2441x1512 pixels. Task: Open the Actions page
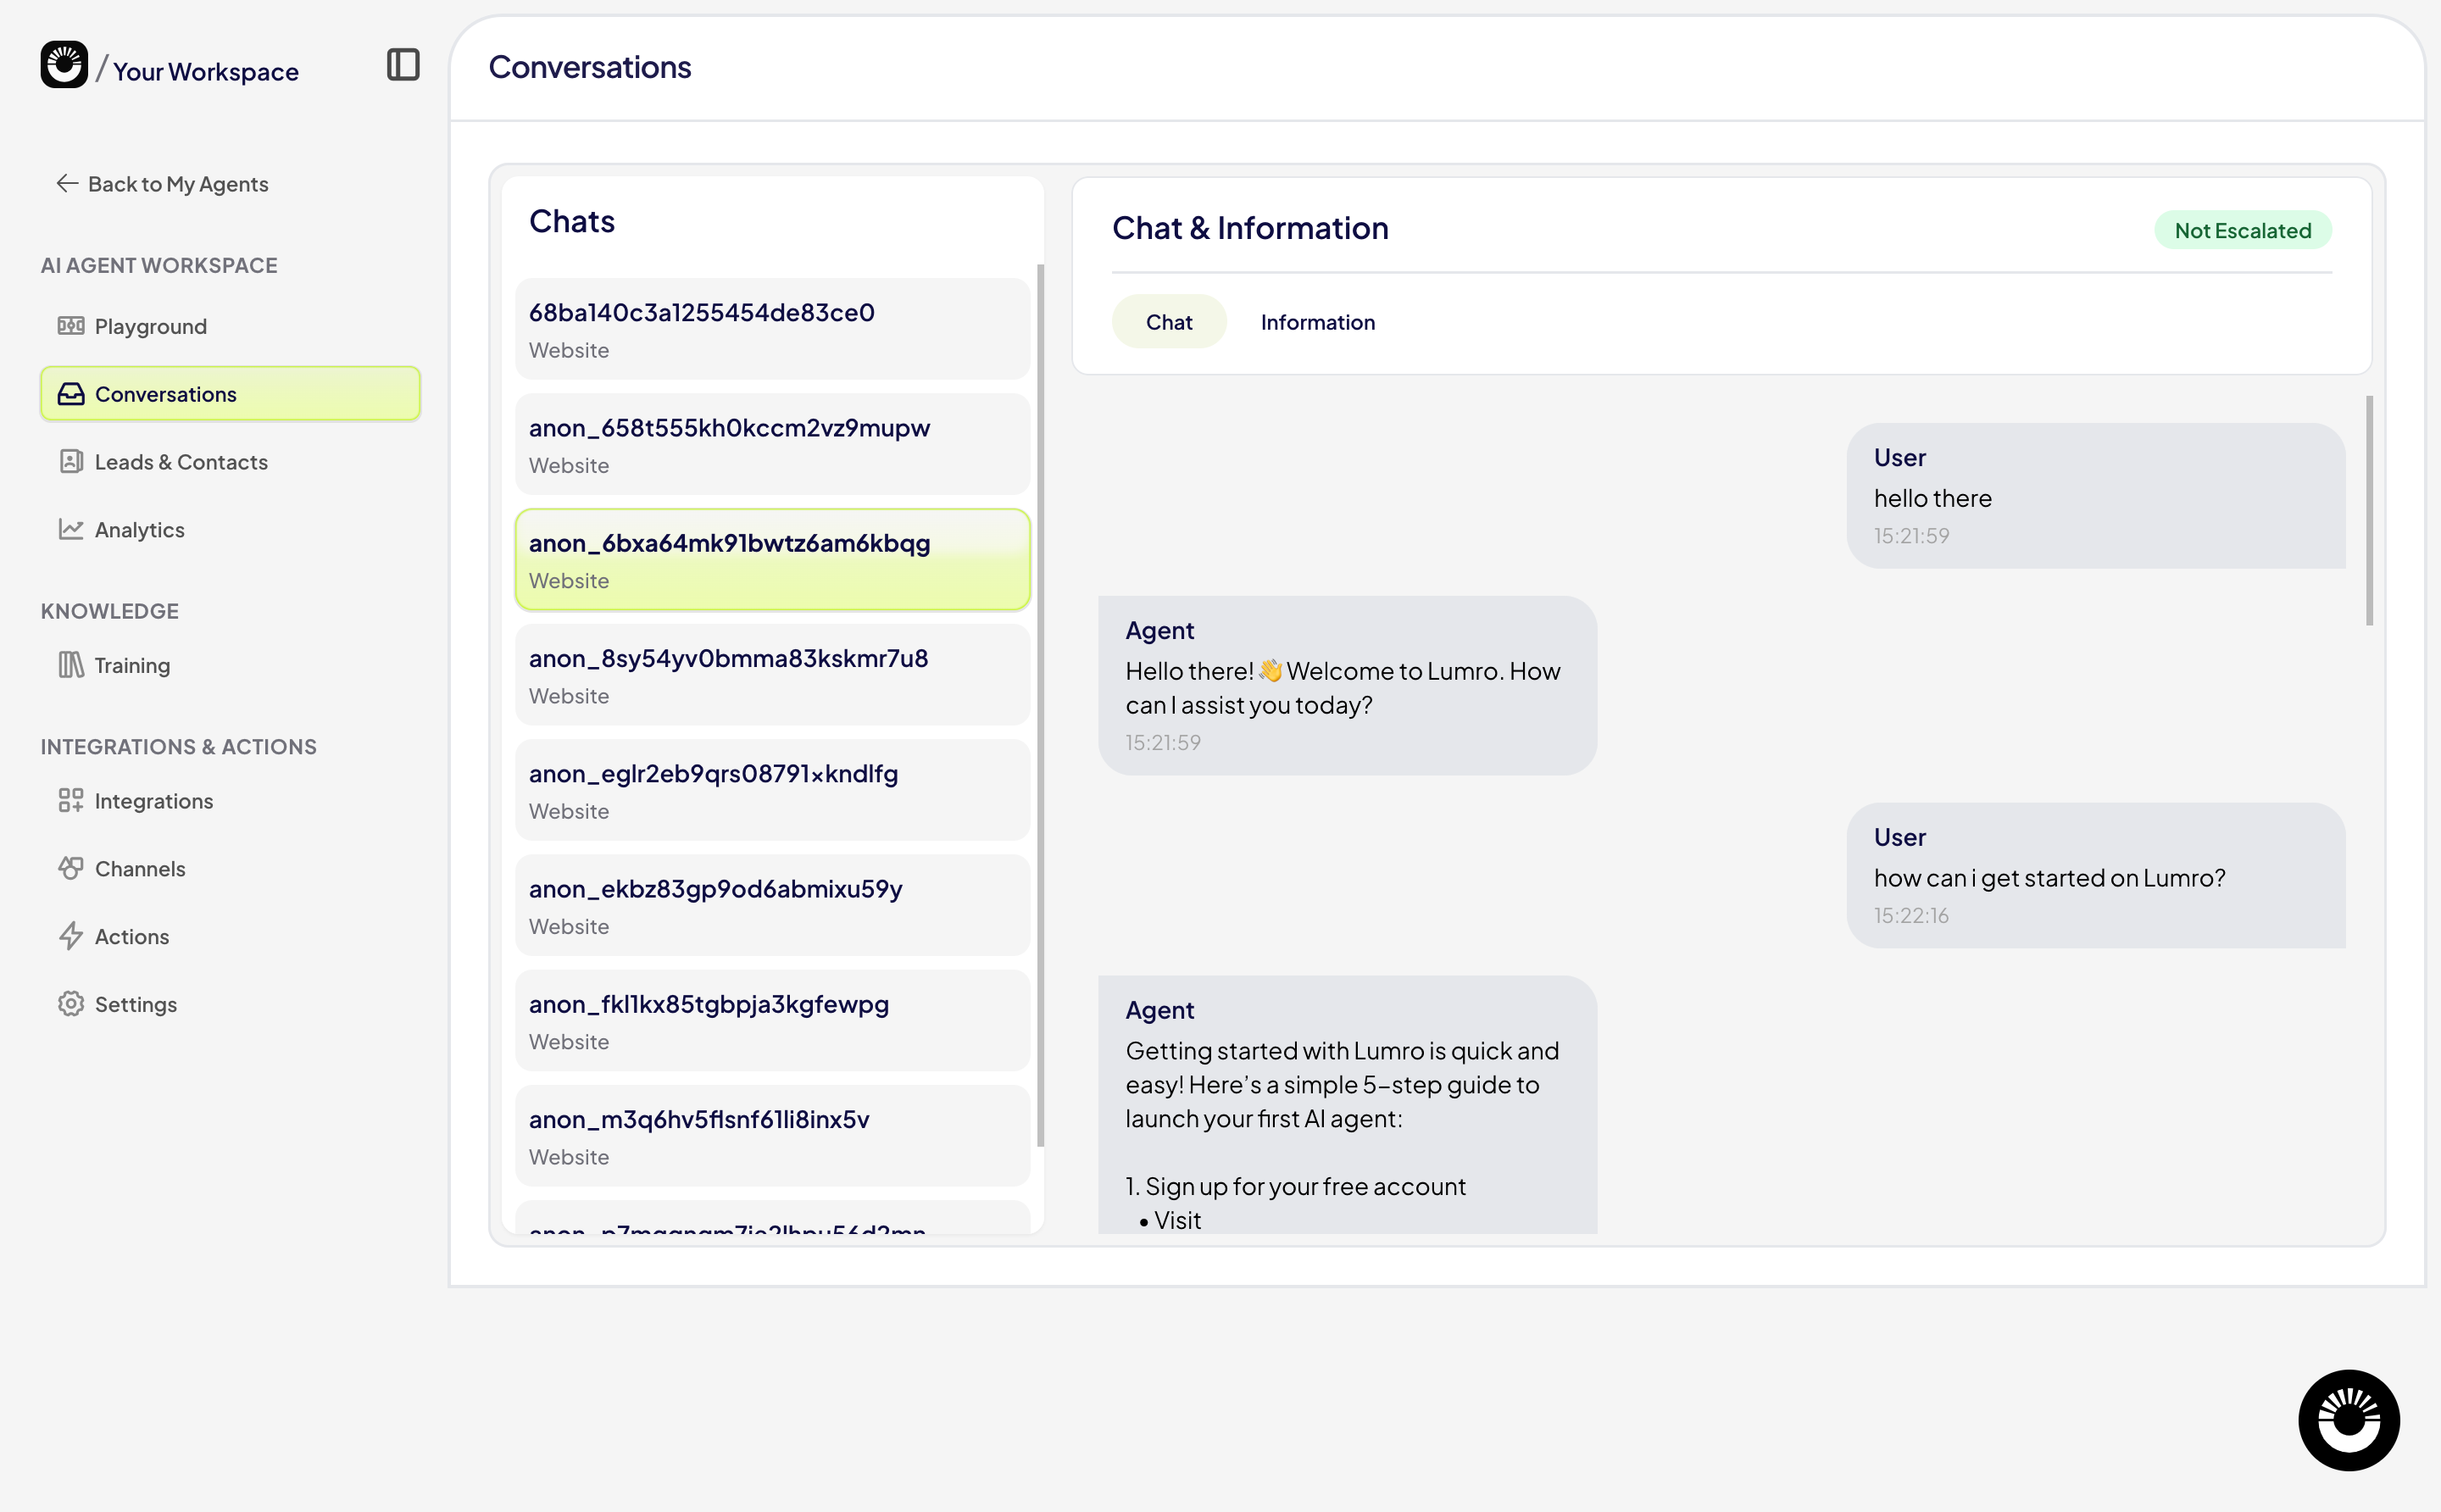pyautogui.click(x=131, y=937)
